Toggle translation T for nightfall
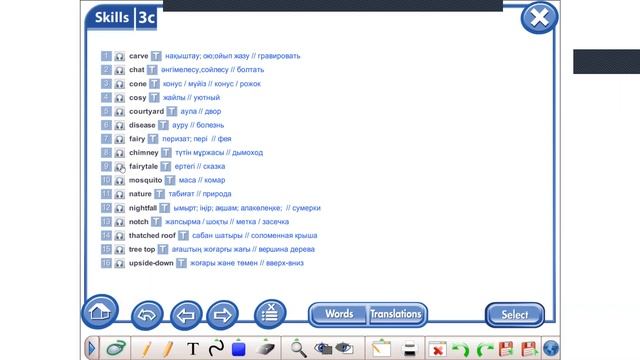Screen dimensions: 640x360 point(164,208)
